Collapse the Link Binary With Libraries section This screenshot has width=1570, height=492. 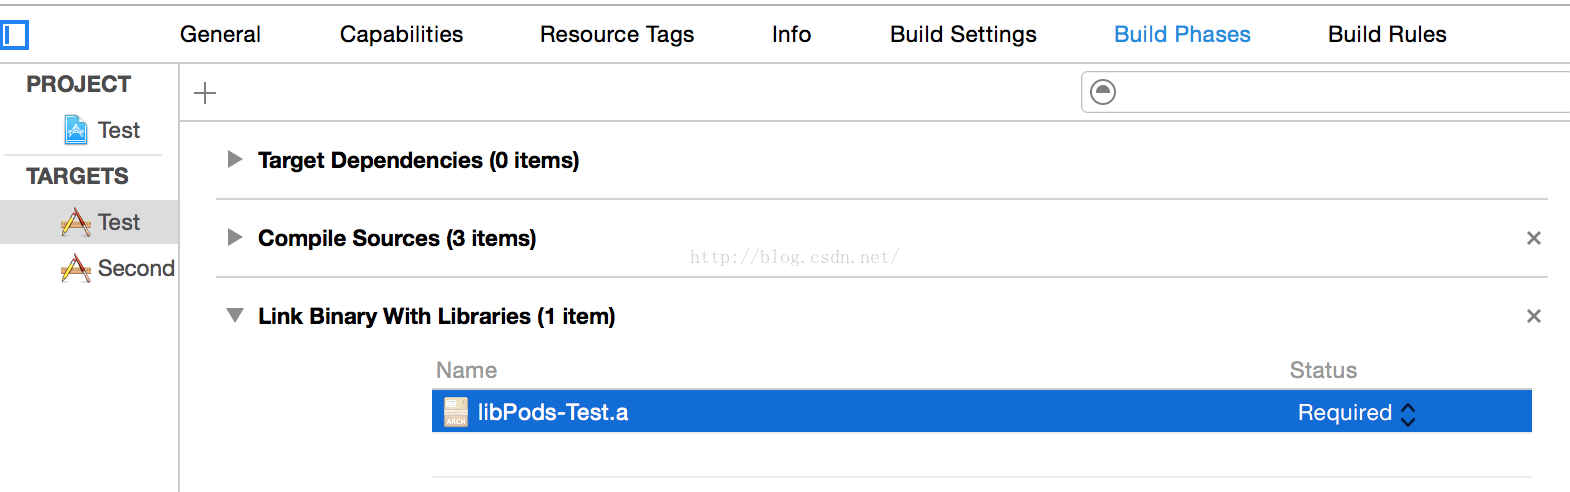pyautogui.click(x=235, y=316)
